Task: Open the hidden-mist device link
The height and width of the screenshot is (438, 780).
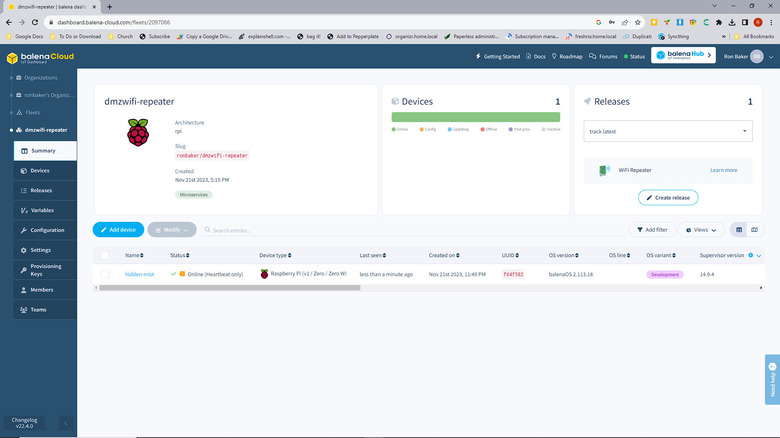Action: pos(139,273)
